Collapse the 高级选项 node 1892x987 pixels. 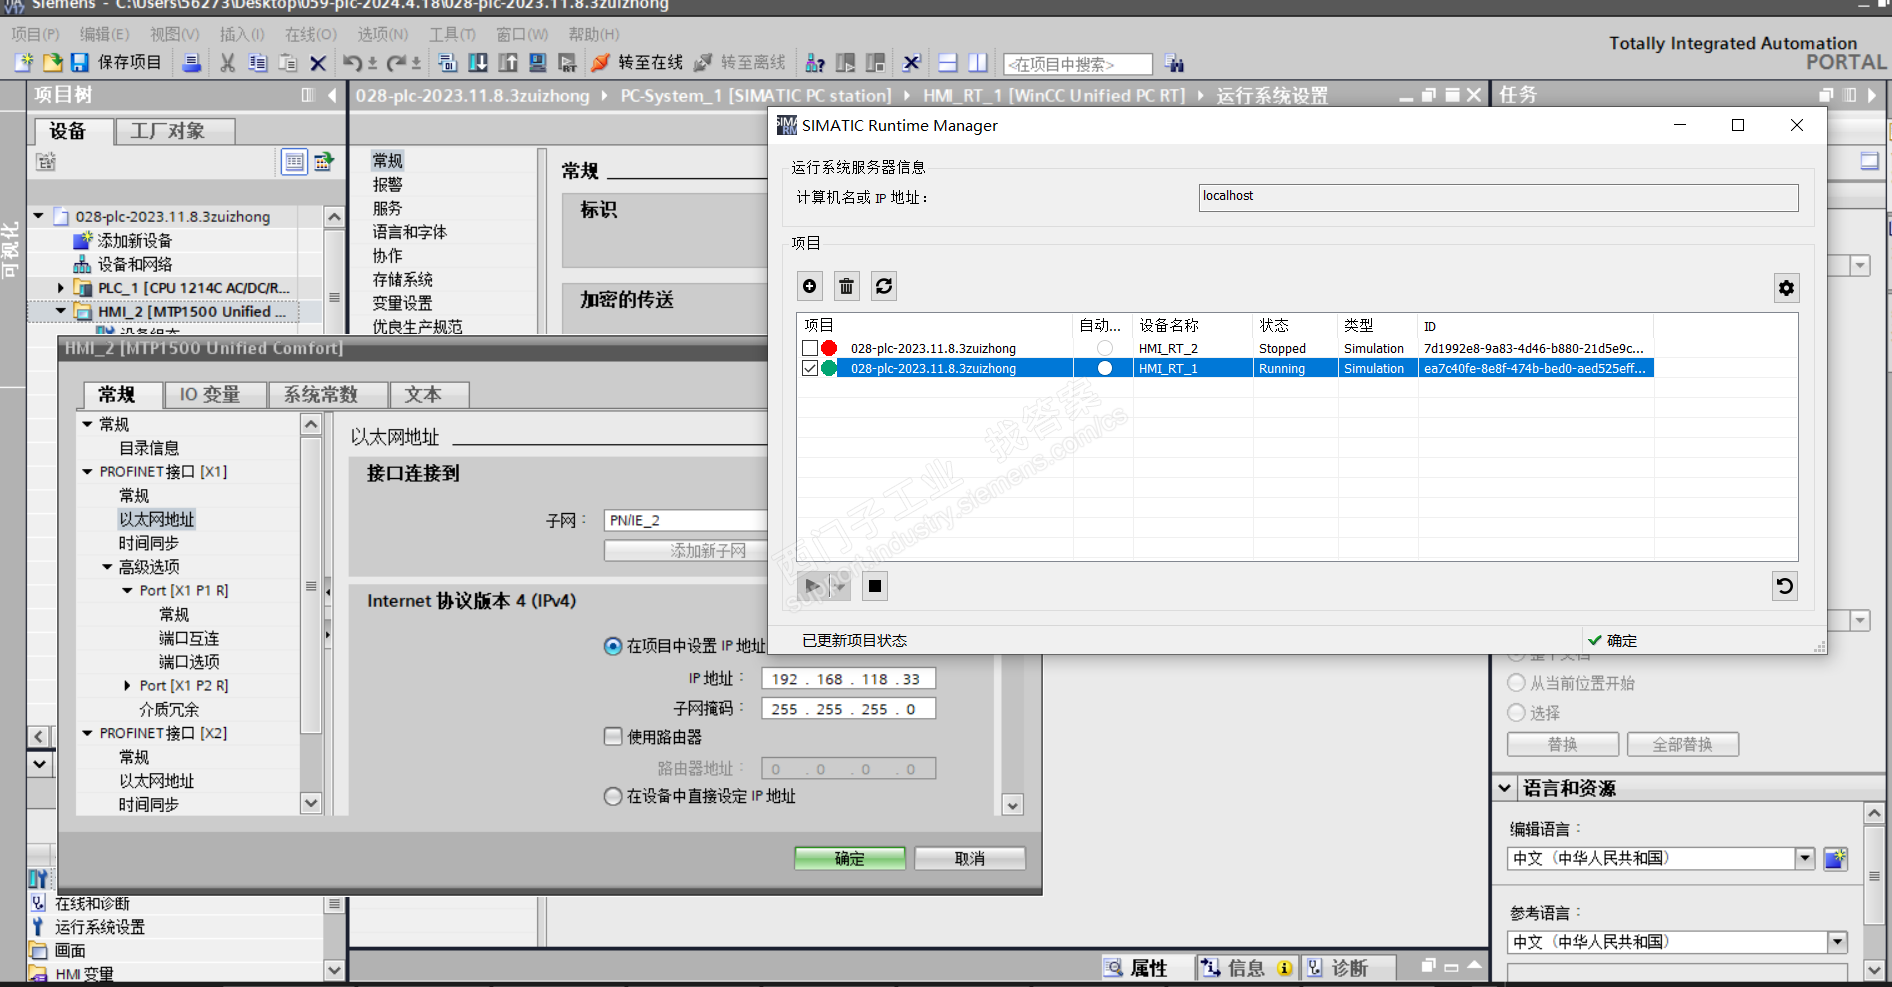click(x=107, y=567)
